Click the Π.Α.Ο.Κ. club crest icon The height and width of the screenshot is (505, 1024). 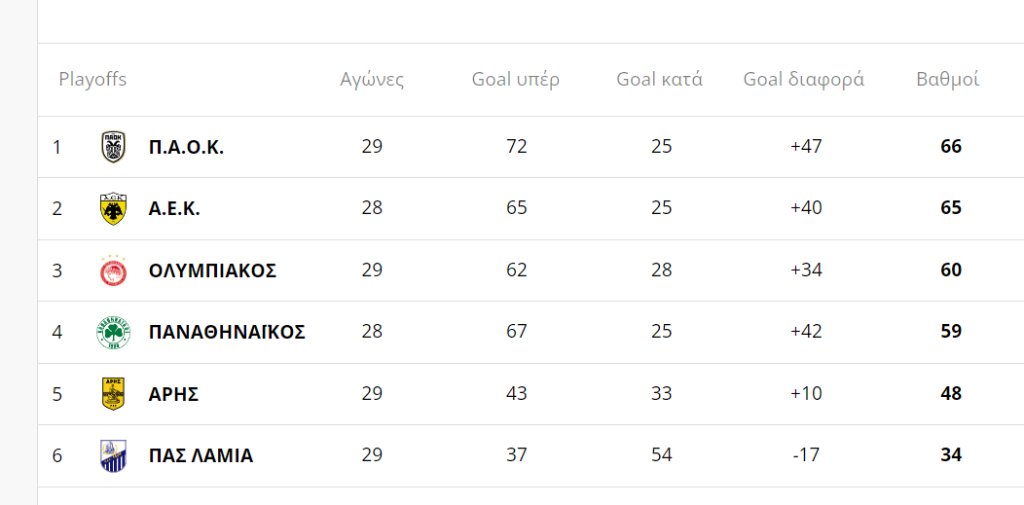tap(113, 147)
